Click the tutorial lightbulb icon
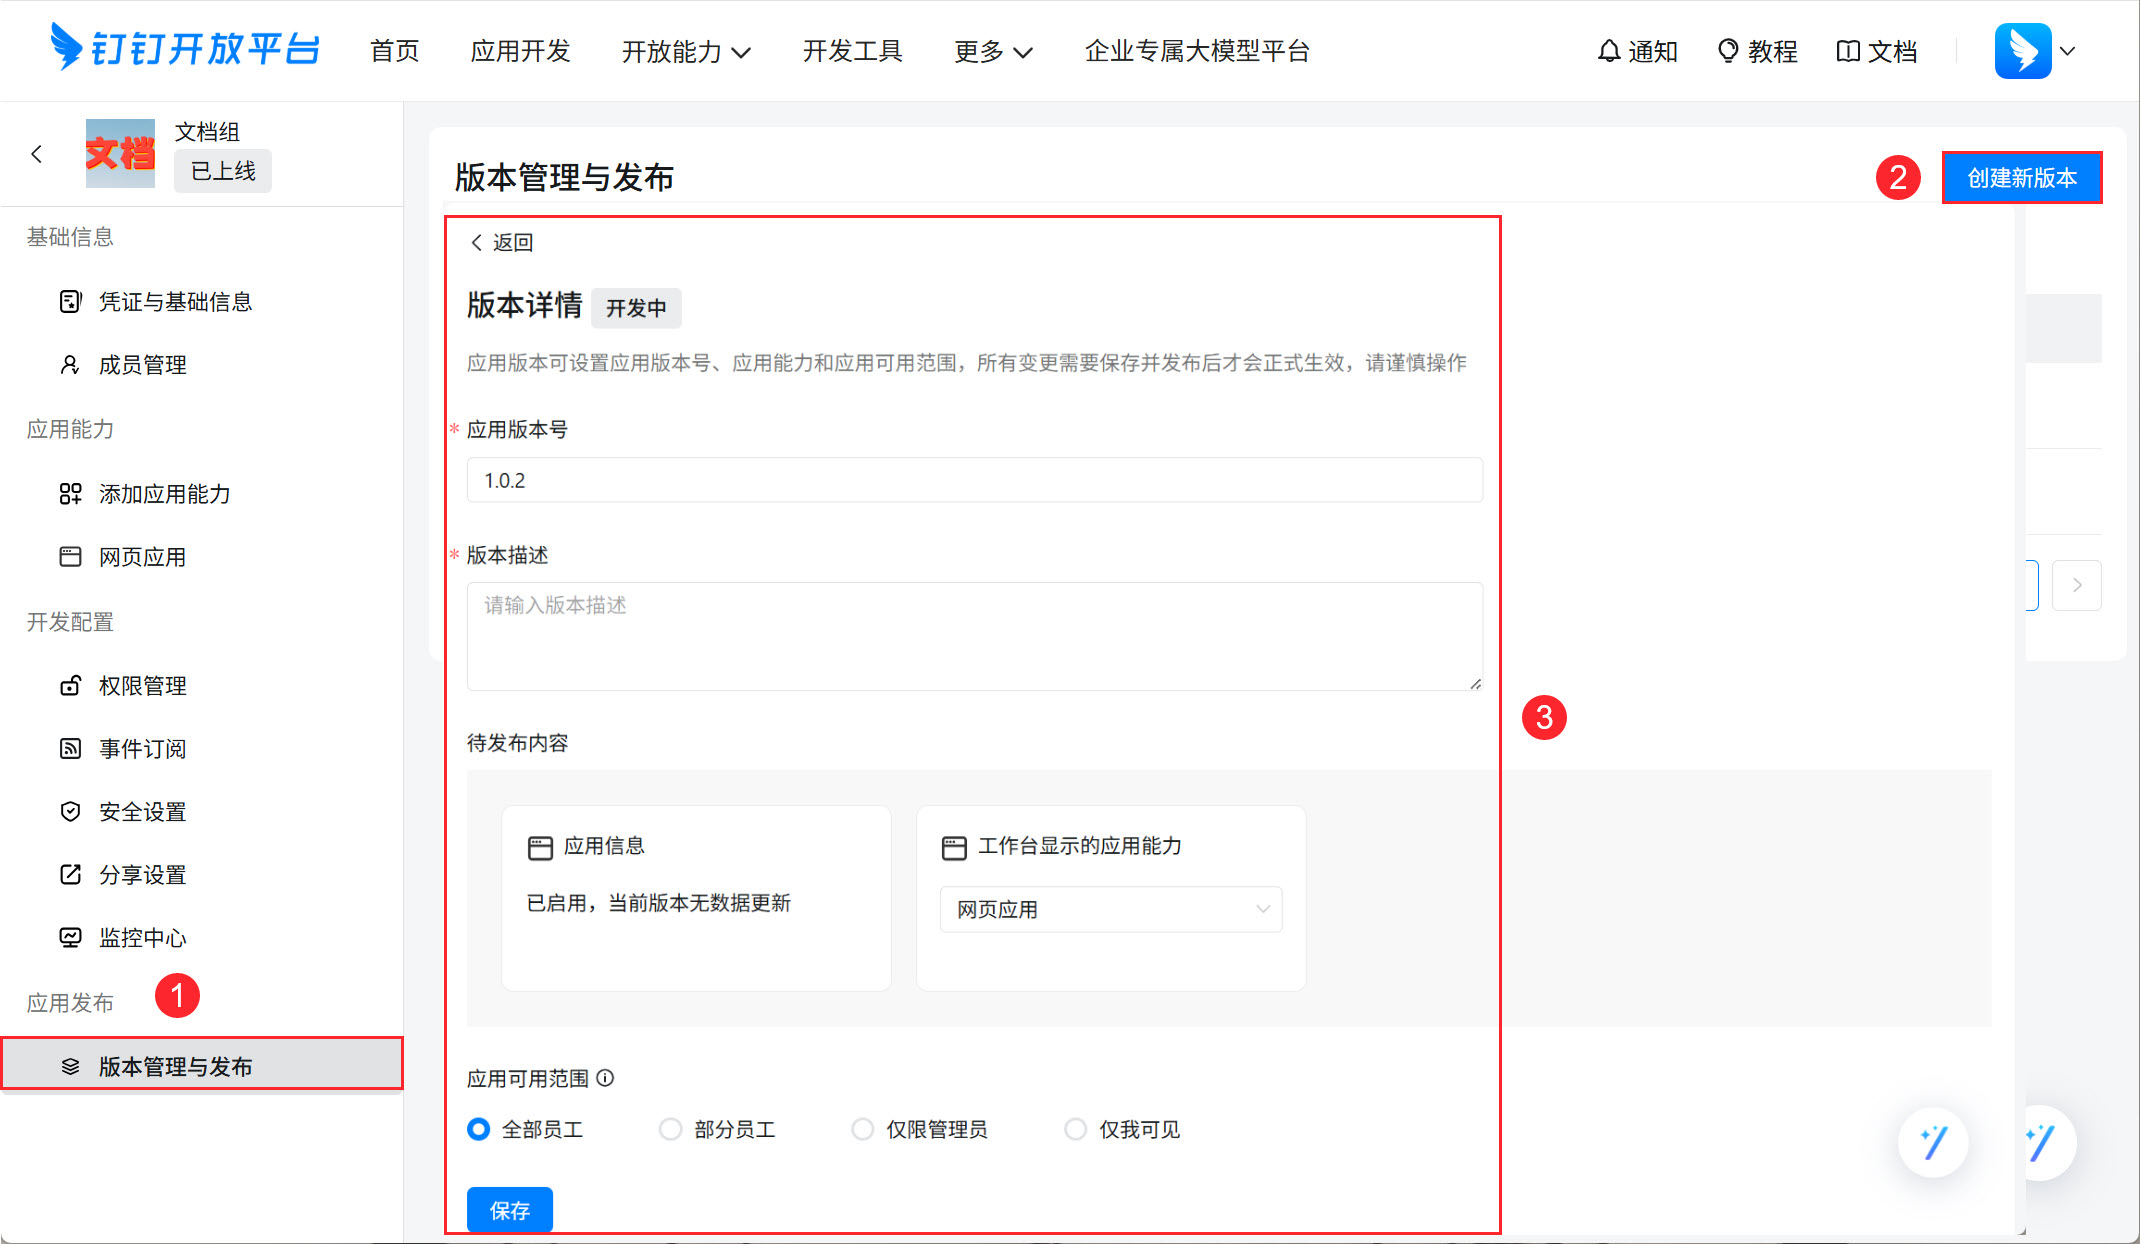 (1727, 51)
